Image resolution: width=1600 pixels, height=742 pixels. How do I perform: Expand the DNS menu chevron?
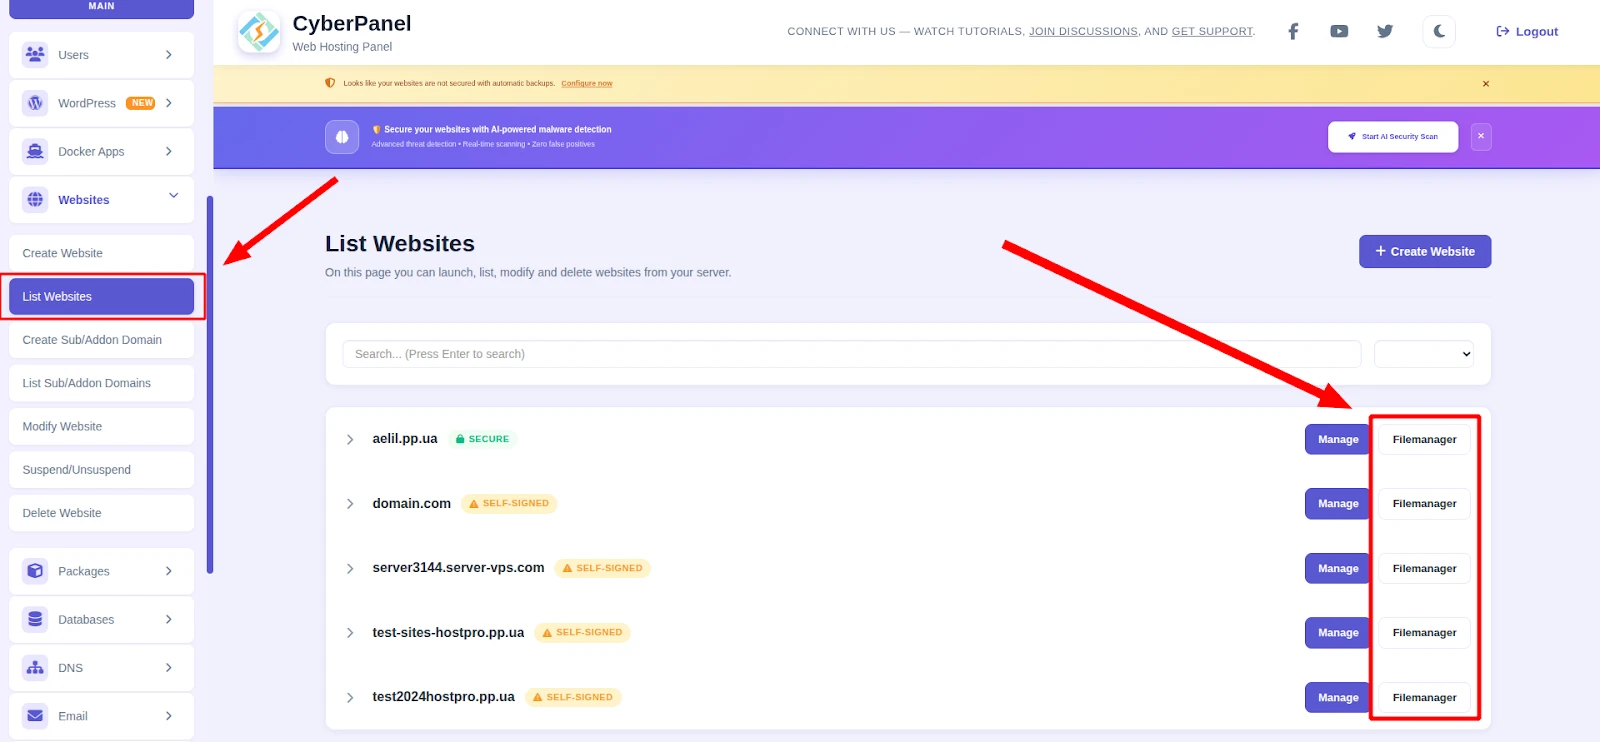coord(169,667)
